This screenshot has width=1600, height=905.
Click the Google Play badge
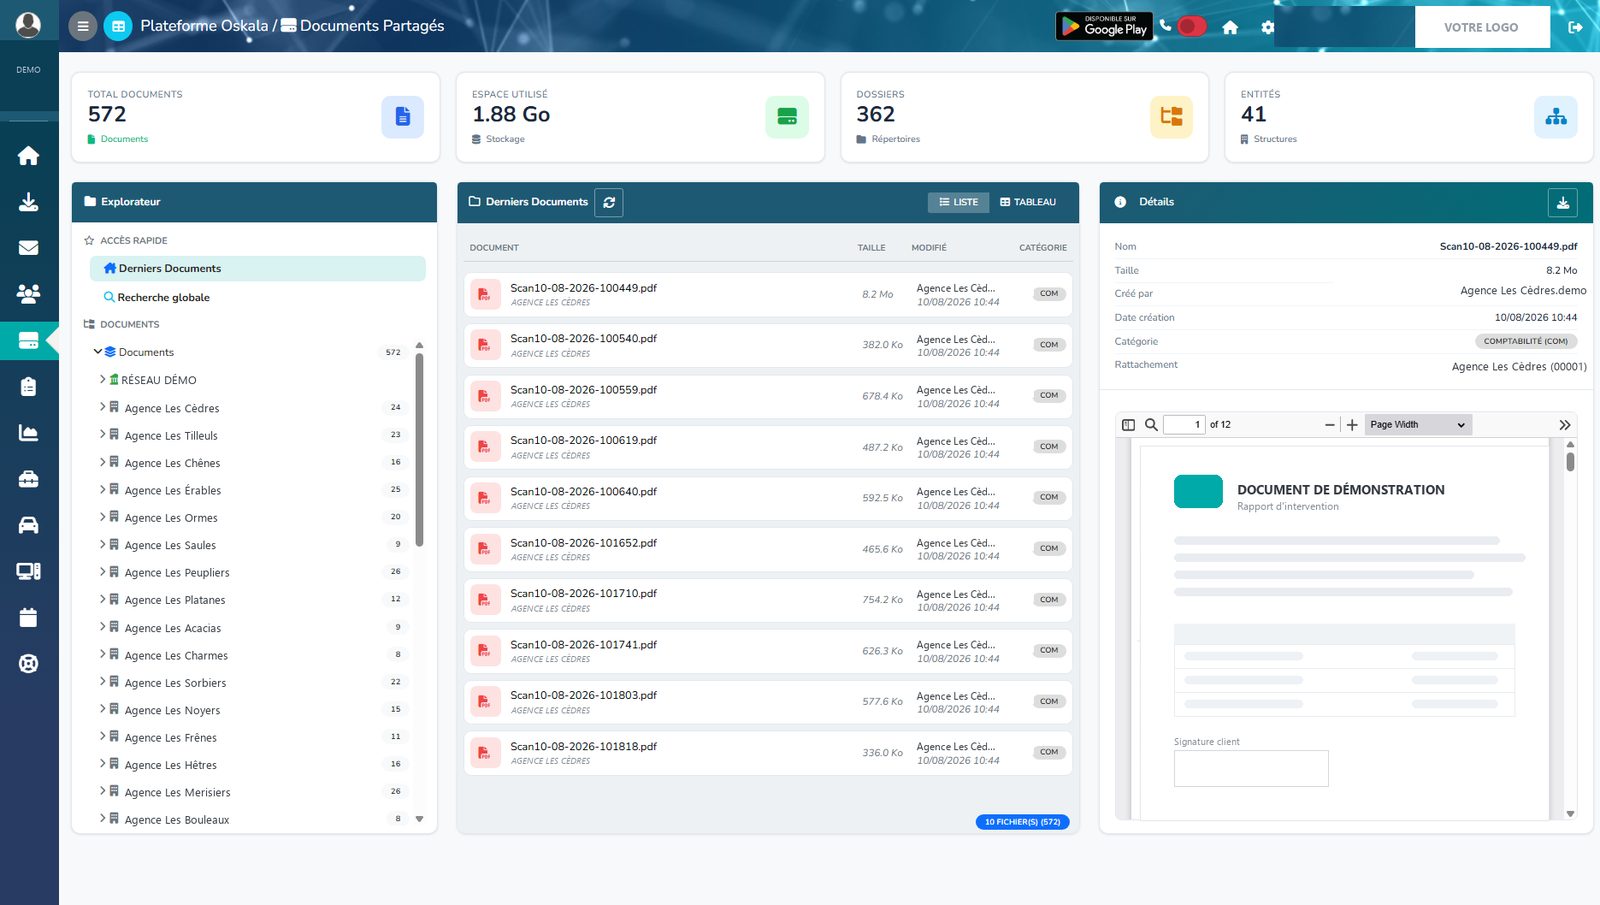click(1104, 27)
